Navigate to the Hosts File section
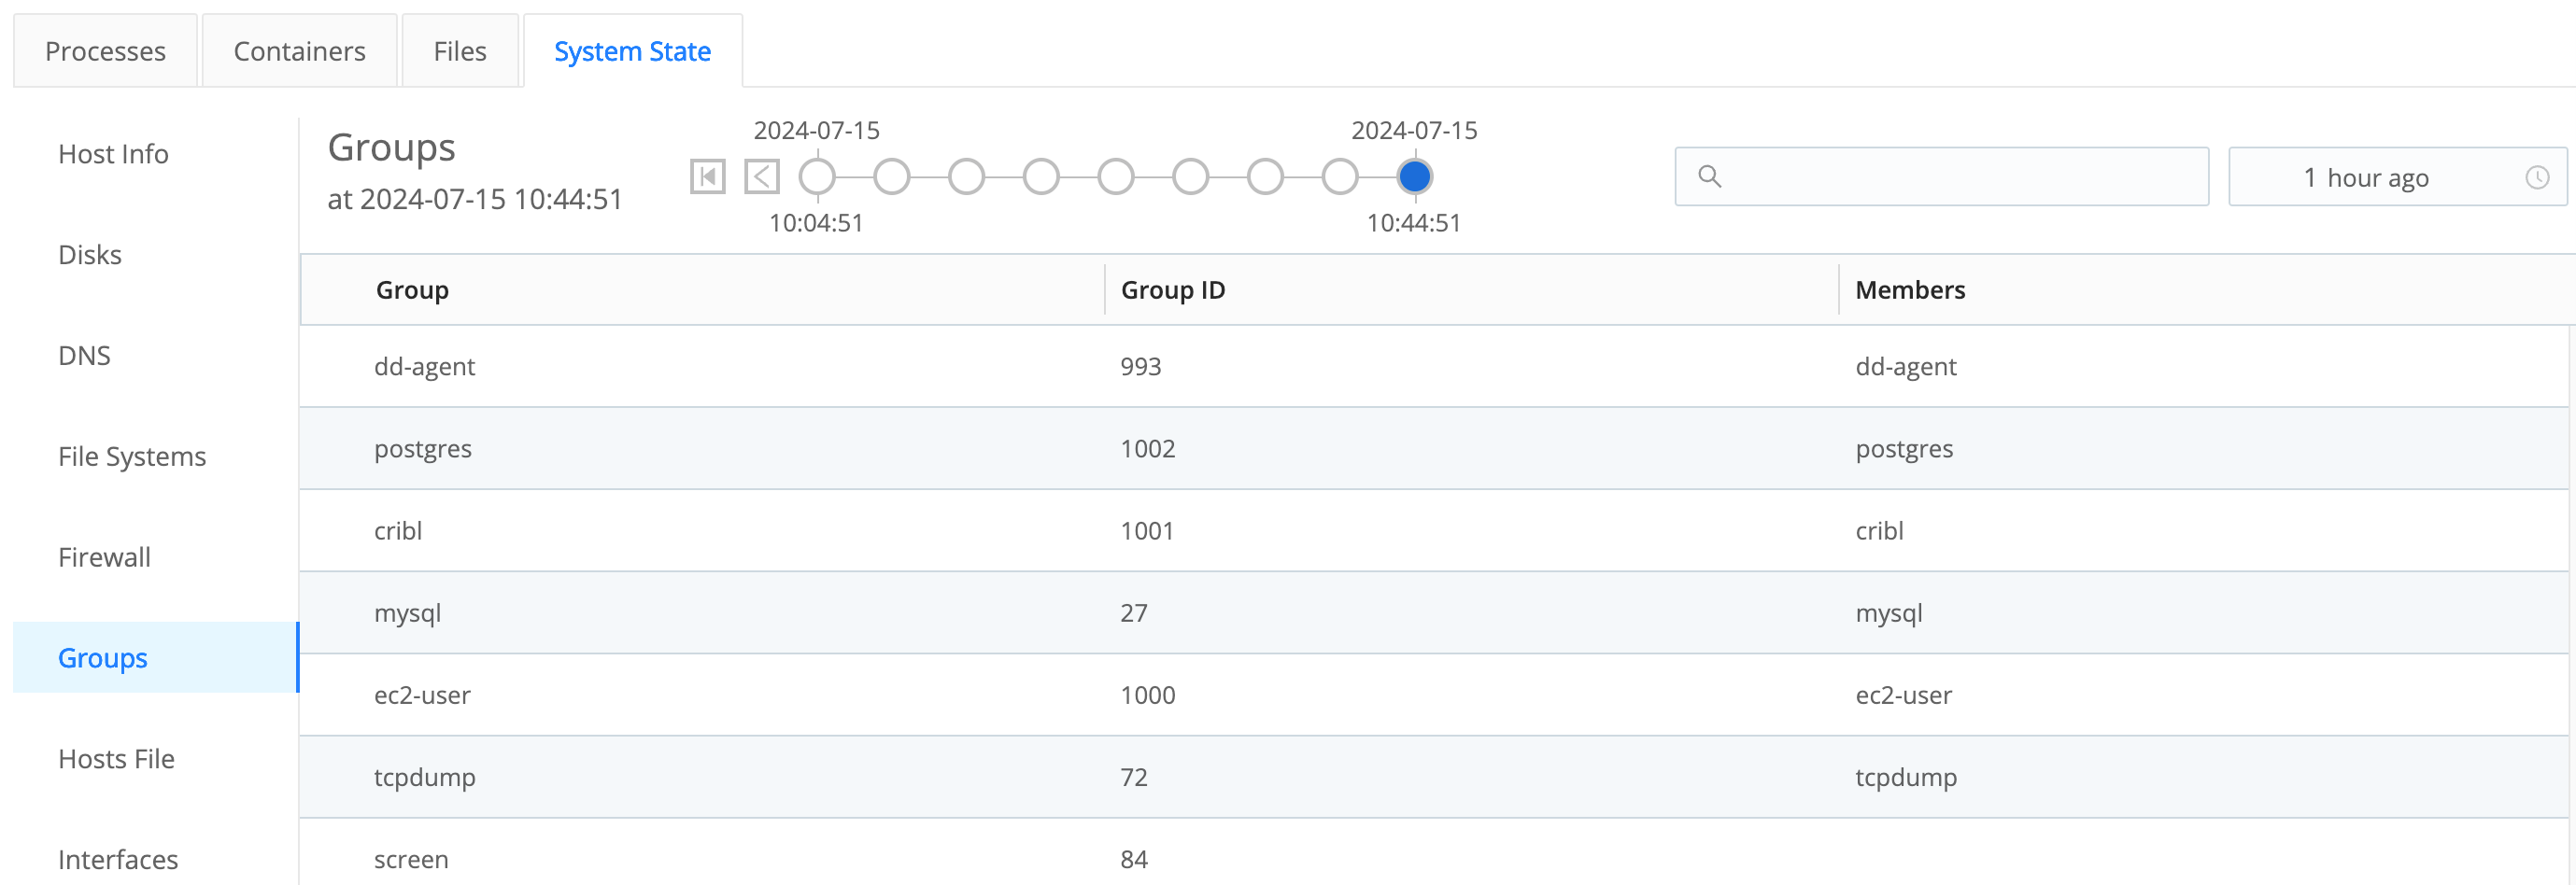 tap(116, 759)
